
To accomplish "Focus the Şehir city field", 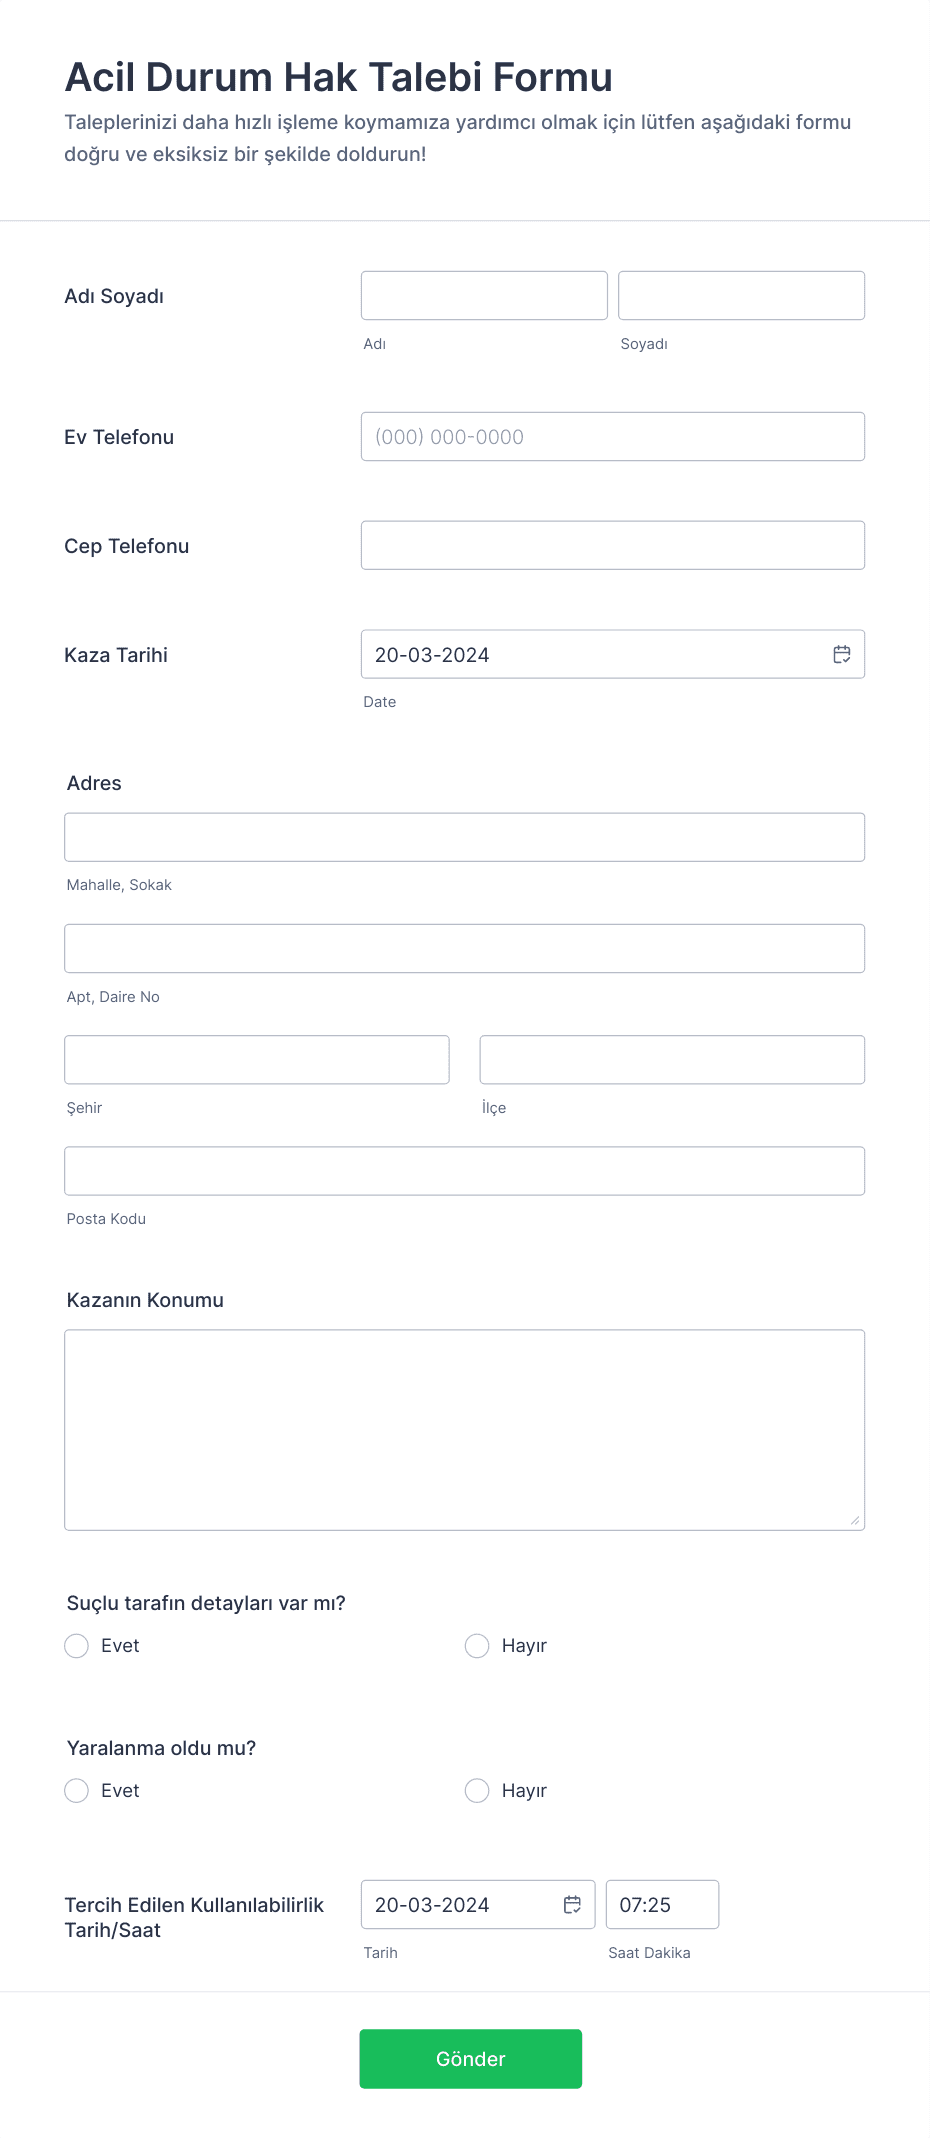I will click(257, 1060).
